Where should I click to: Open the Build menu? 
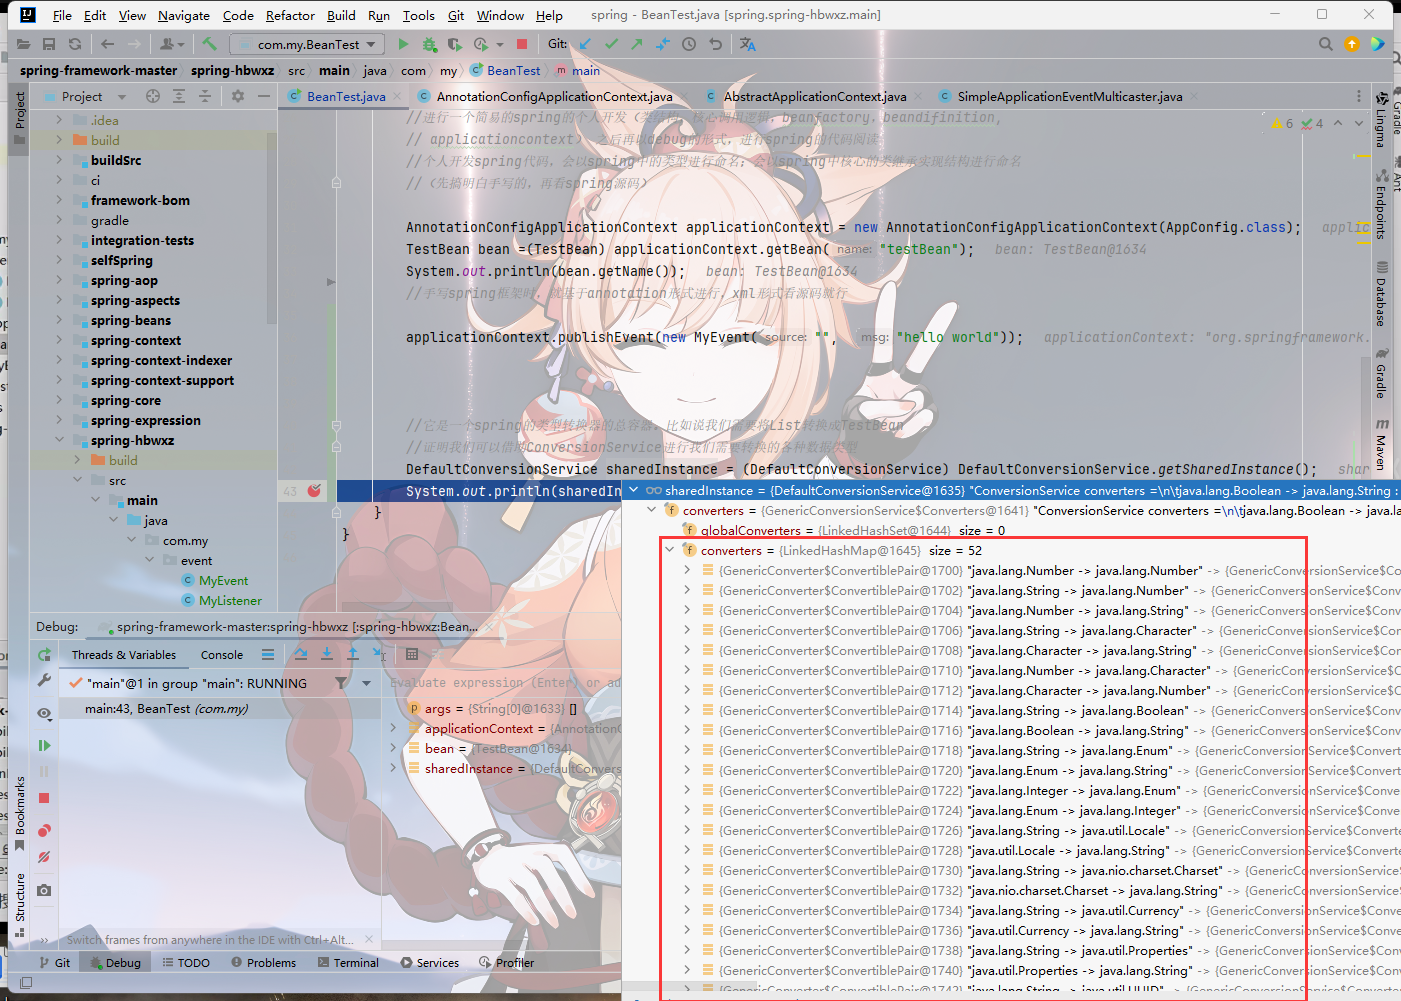(x=341, y=15)
